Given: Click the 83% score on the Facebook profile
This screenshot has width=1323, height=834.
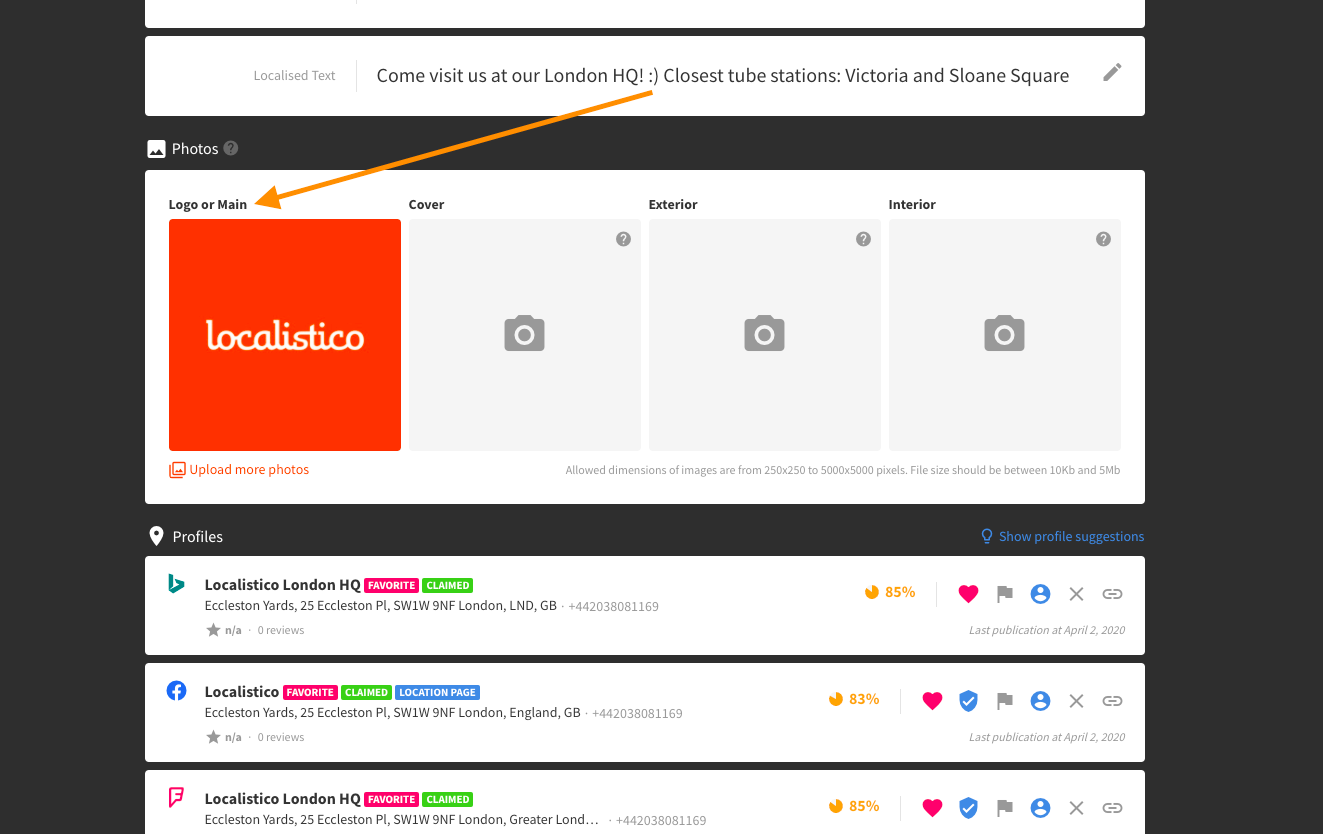Looking at the screenshot, I should [x=854, y=699].
